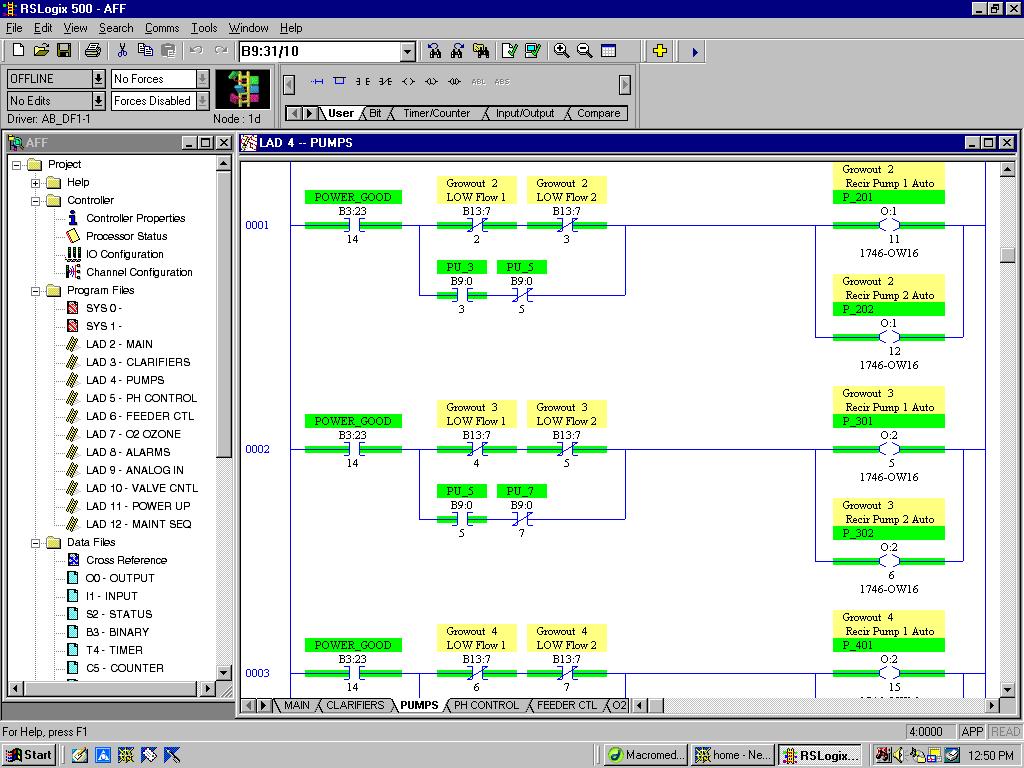
Task: Click the Find Next binoculars icon
Action: point(457,50)
